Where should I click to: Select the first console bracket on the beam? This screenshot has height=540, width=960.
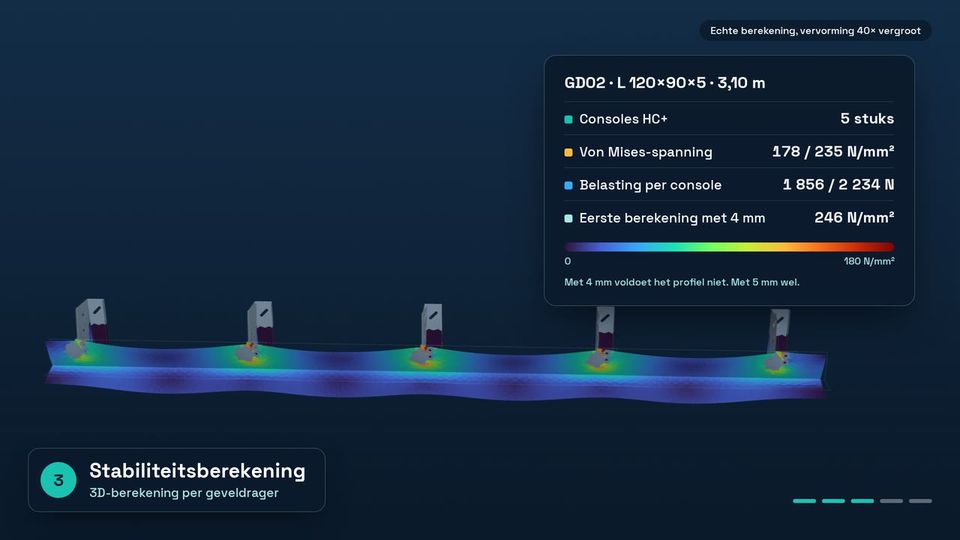tap(88, 329)
